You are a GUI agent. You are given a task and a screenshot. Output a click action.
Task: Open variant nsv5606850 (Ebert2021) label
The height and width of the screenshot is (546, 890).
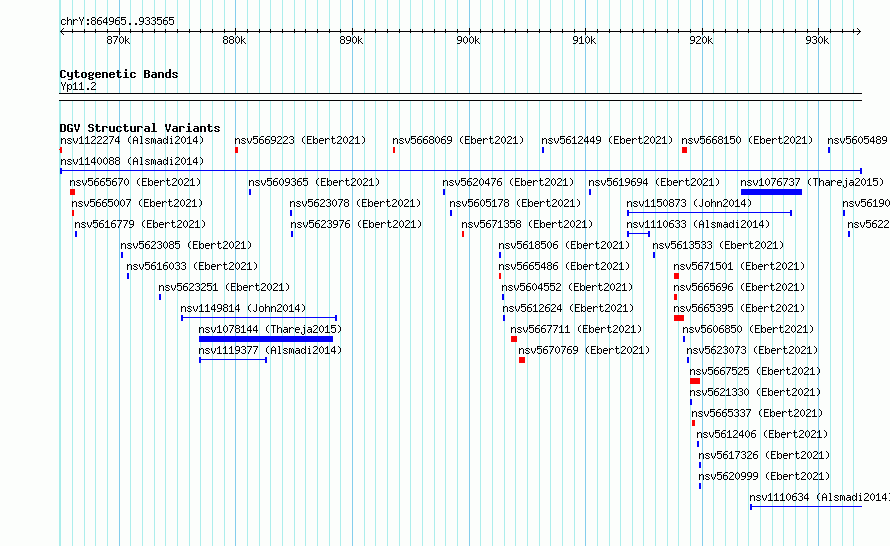pos(748,329)
